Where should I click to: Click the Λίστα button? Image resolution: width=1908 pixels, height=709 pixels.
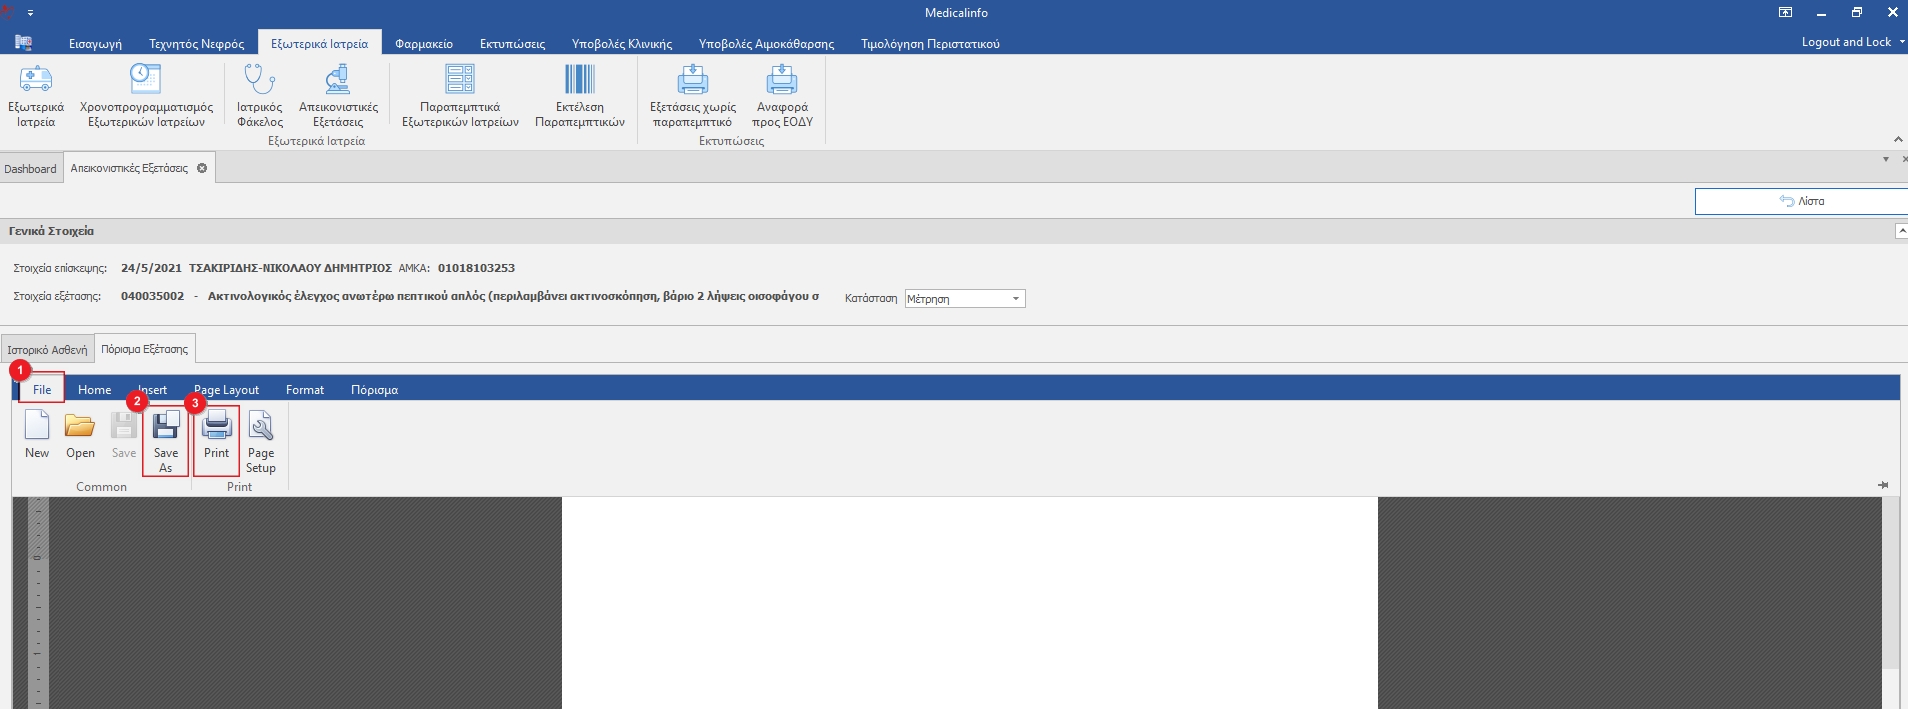(1801, 201)
